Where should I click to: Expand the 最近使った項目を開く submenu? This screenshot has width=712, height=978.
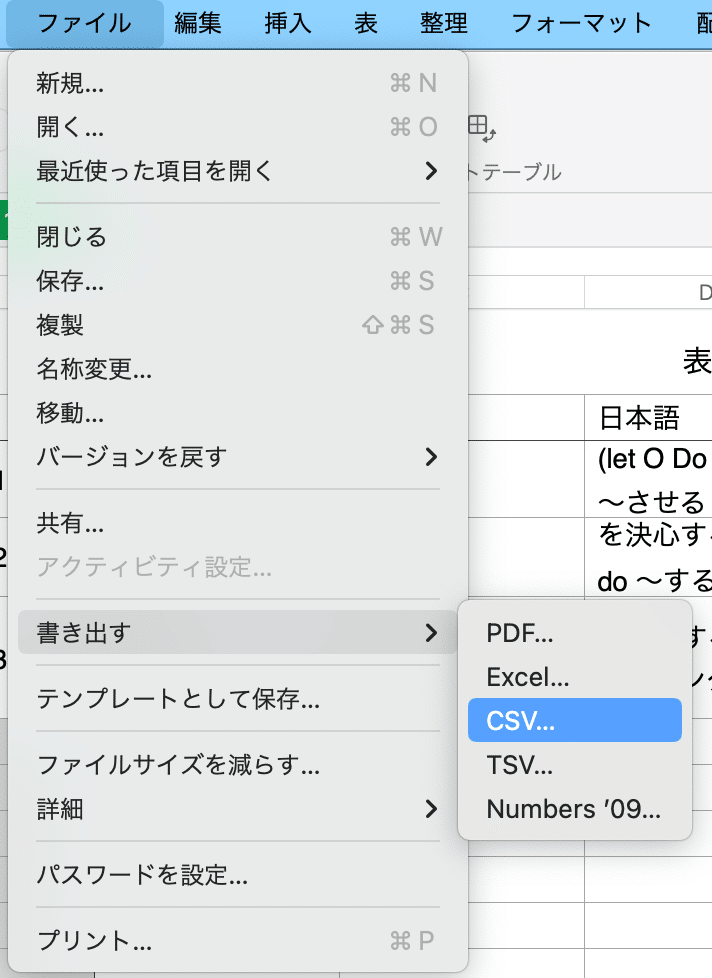pos(237,171)
